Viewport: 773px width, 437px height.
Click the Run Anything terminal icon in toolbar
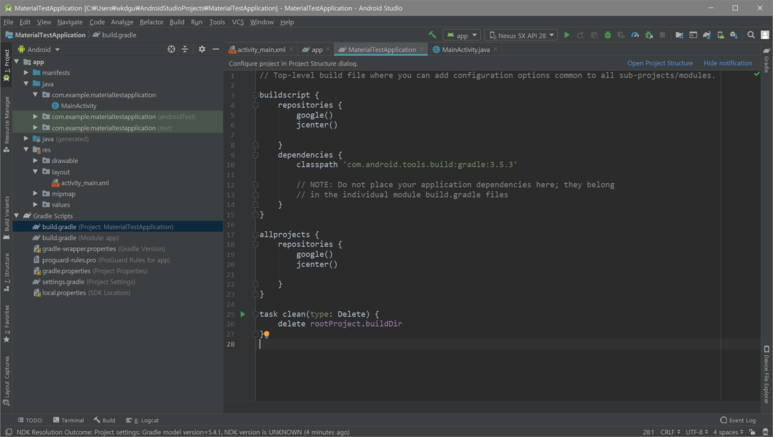pos(693,35)
